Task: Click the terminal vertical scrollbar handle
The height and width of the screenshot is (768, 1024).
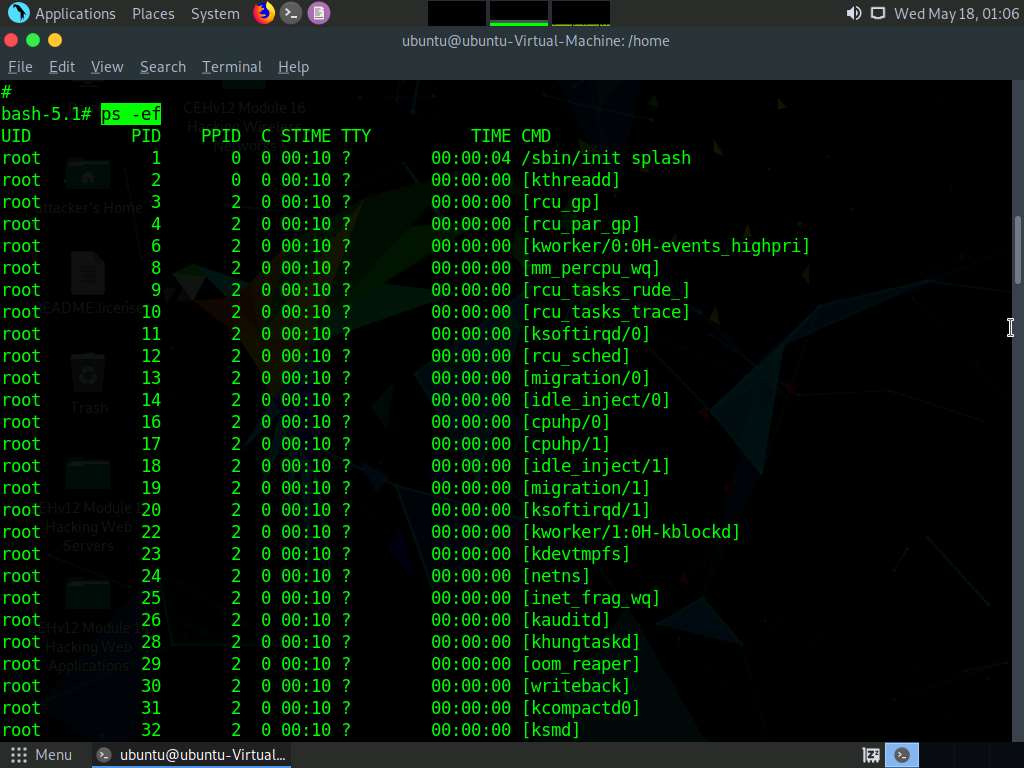Action: (1018, 250)
